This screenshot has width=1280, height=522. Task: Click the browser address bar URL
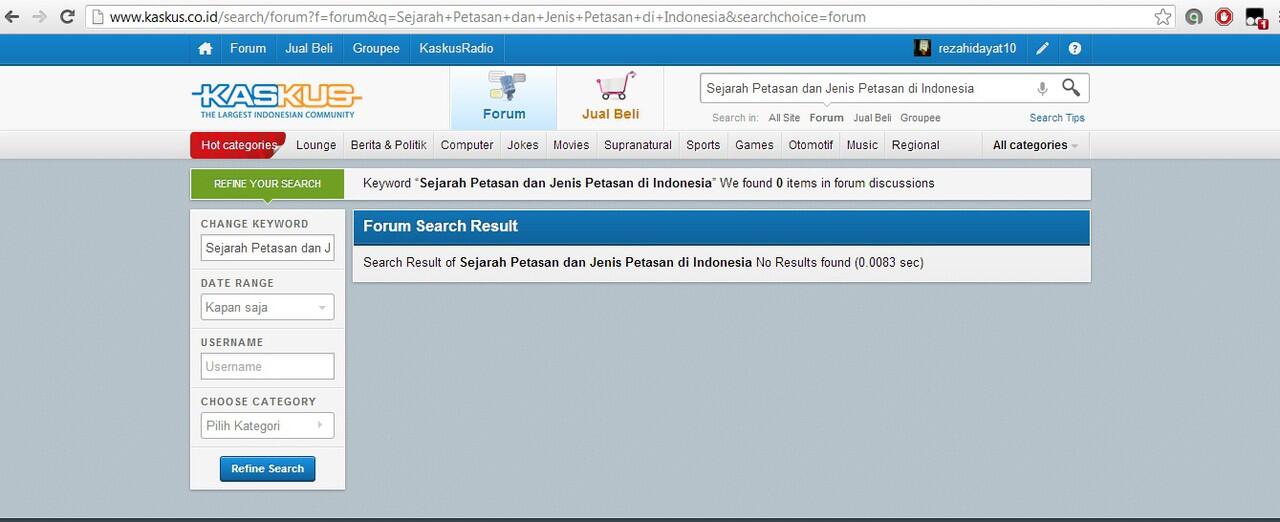pyautogui.click(x=487, y=17)
